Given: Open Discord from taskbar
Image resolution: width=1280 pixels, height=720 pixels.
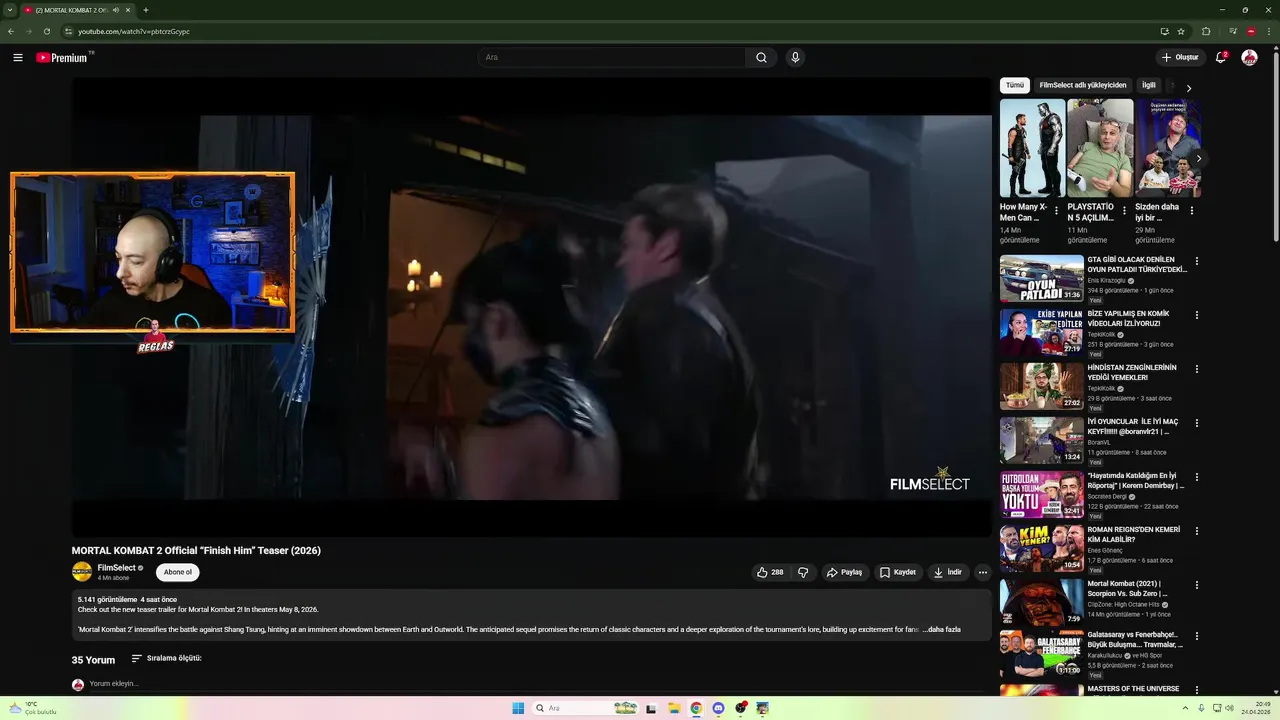Looking at the screenshot, I should coord(718,708).
